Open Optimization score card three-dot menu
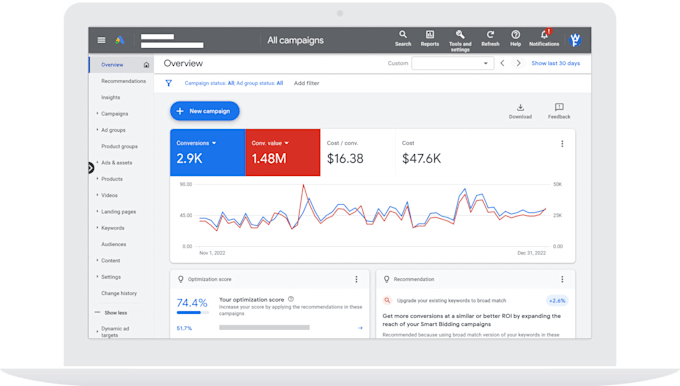680x386 pixels. pos(356,279)
